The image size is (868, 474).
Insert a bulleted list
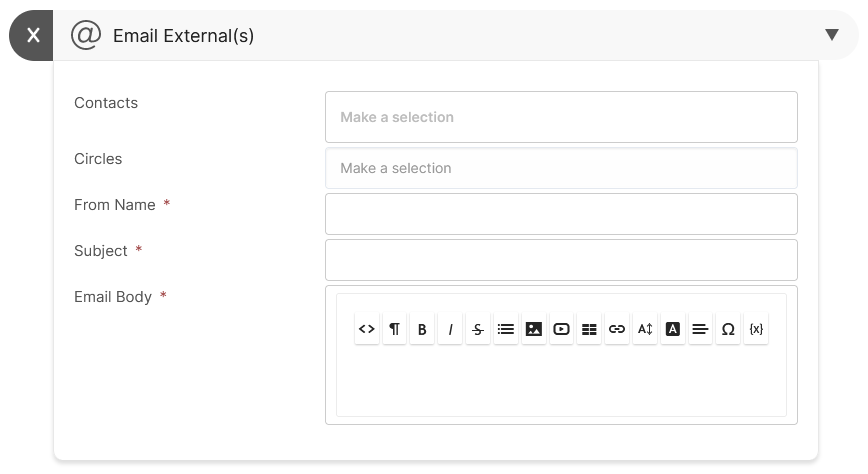pos(505,329)
